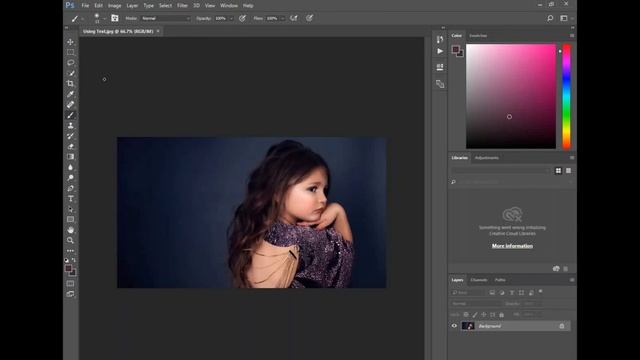Select the Clone Stamp tool
Screen dimensions: 640x360
coord(70,126)
